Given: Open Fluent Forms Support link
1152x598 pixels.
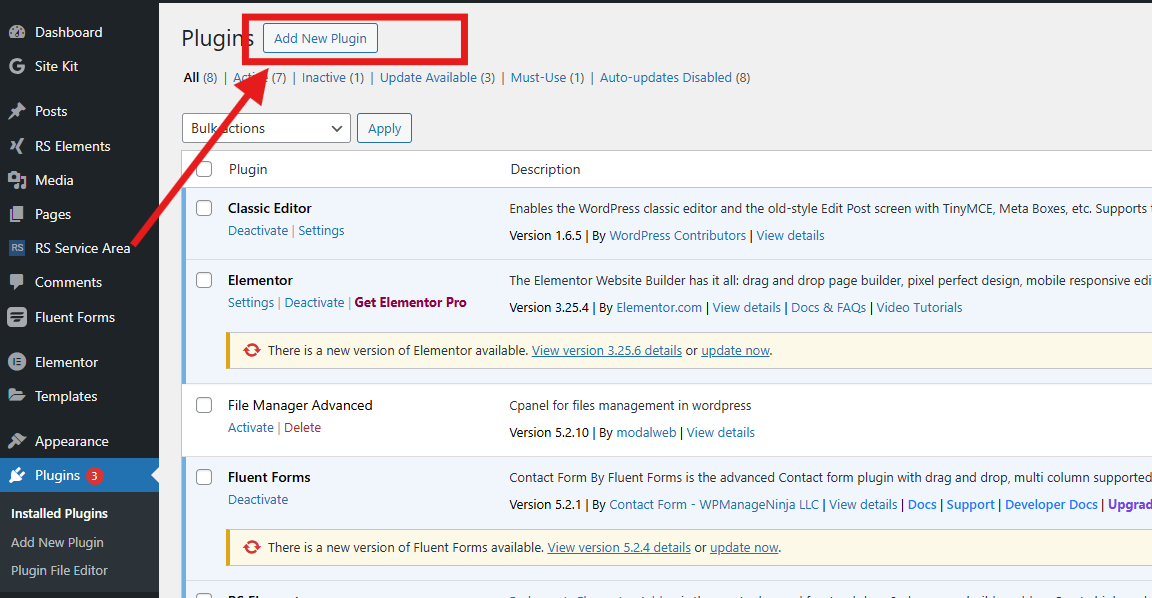Looking at the screenshot, I should (x=971, y=505).
